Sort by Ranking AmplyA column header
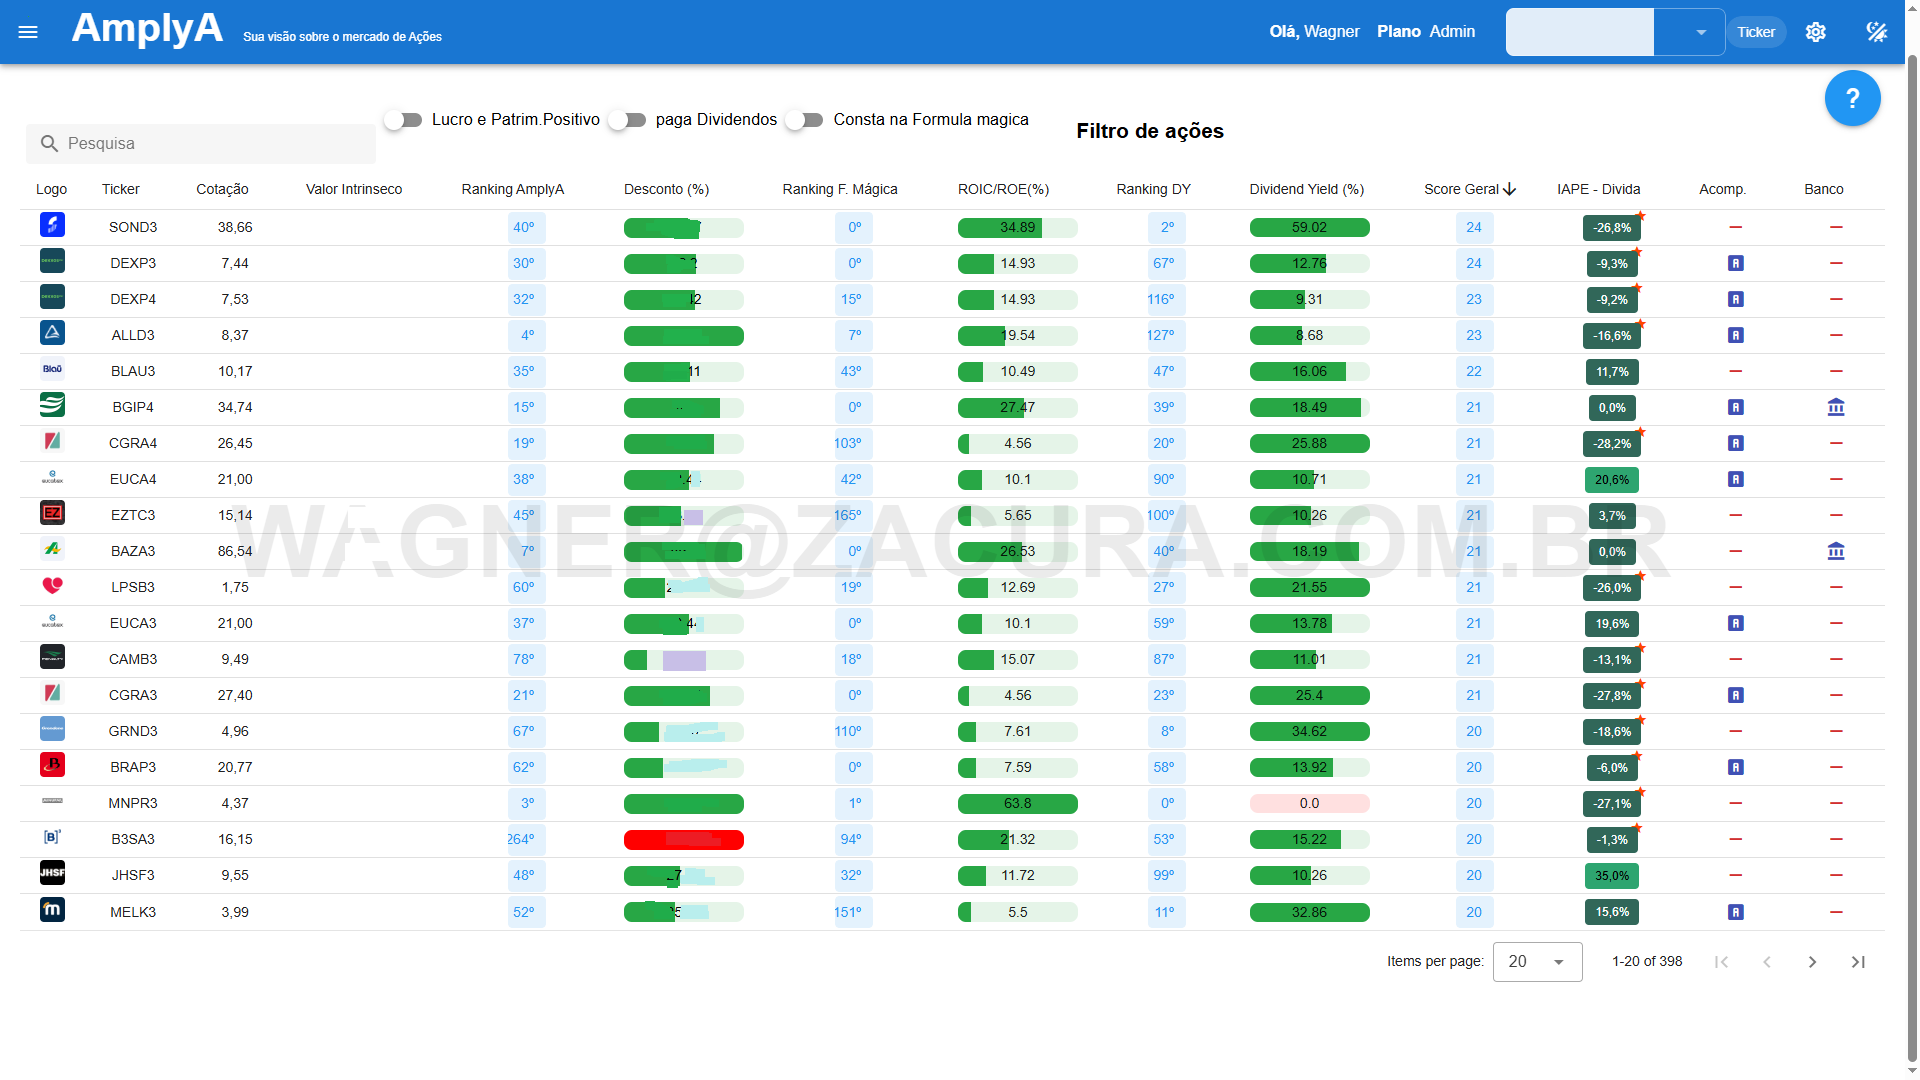 click(513, 189)
